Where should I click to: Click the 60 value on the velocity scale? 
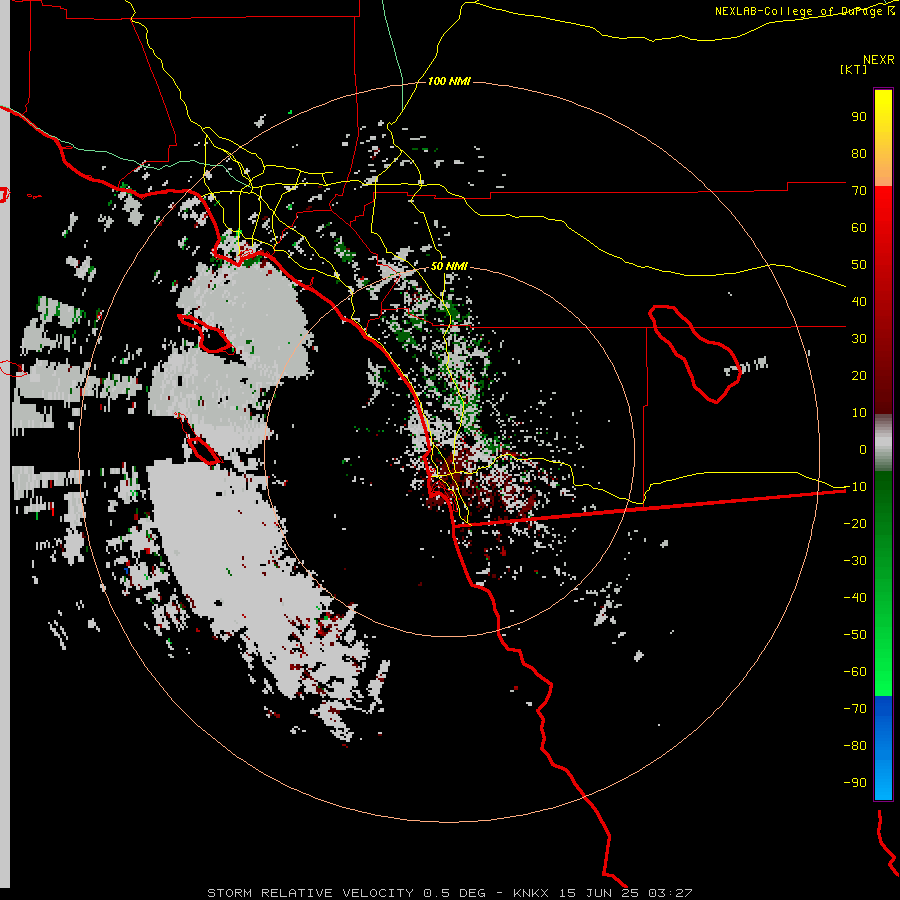tap(859, 227)
